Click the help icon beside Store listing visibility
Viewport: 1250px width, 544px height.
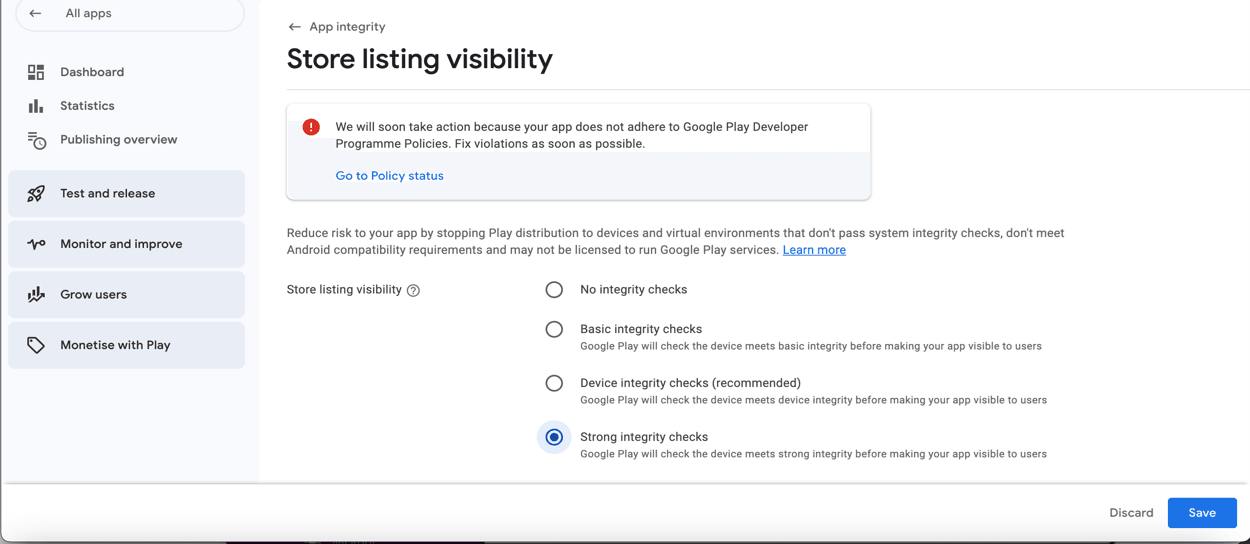click(x=413, y=290)
